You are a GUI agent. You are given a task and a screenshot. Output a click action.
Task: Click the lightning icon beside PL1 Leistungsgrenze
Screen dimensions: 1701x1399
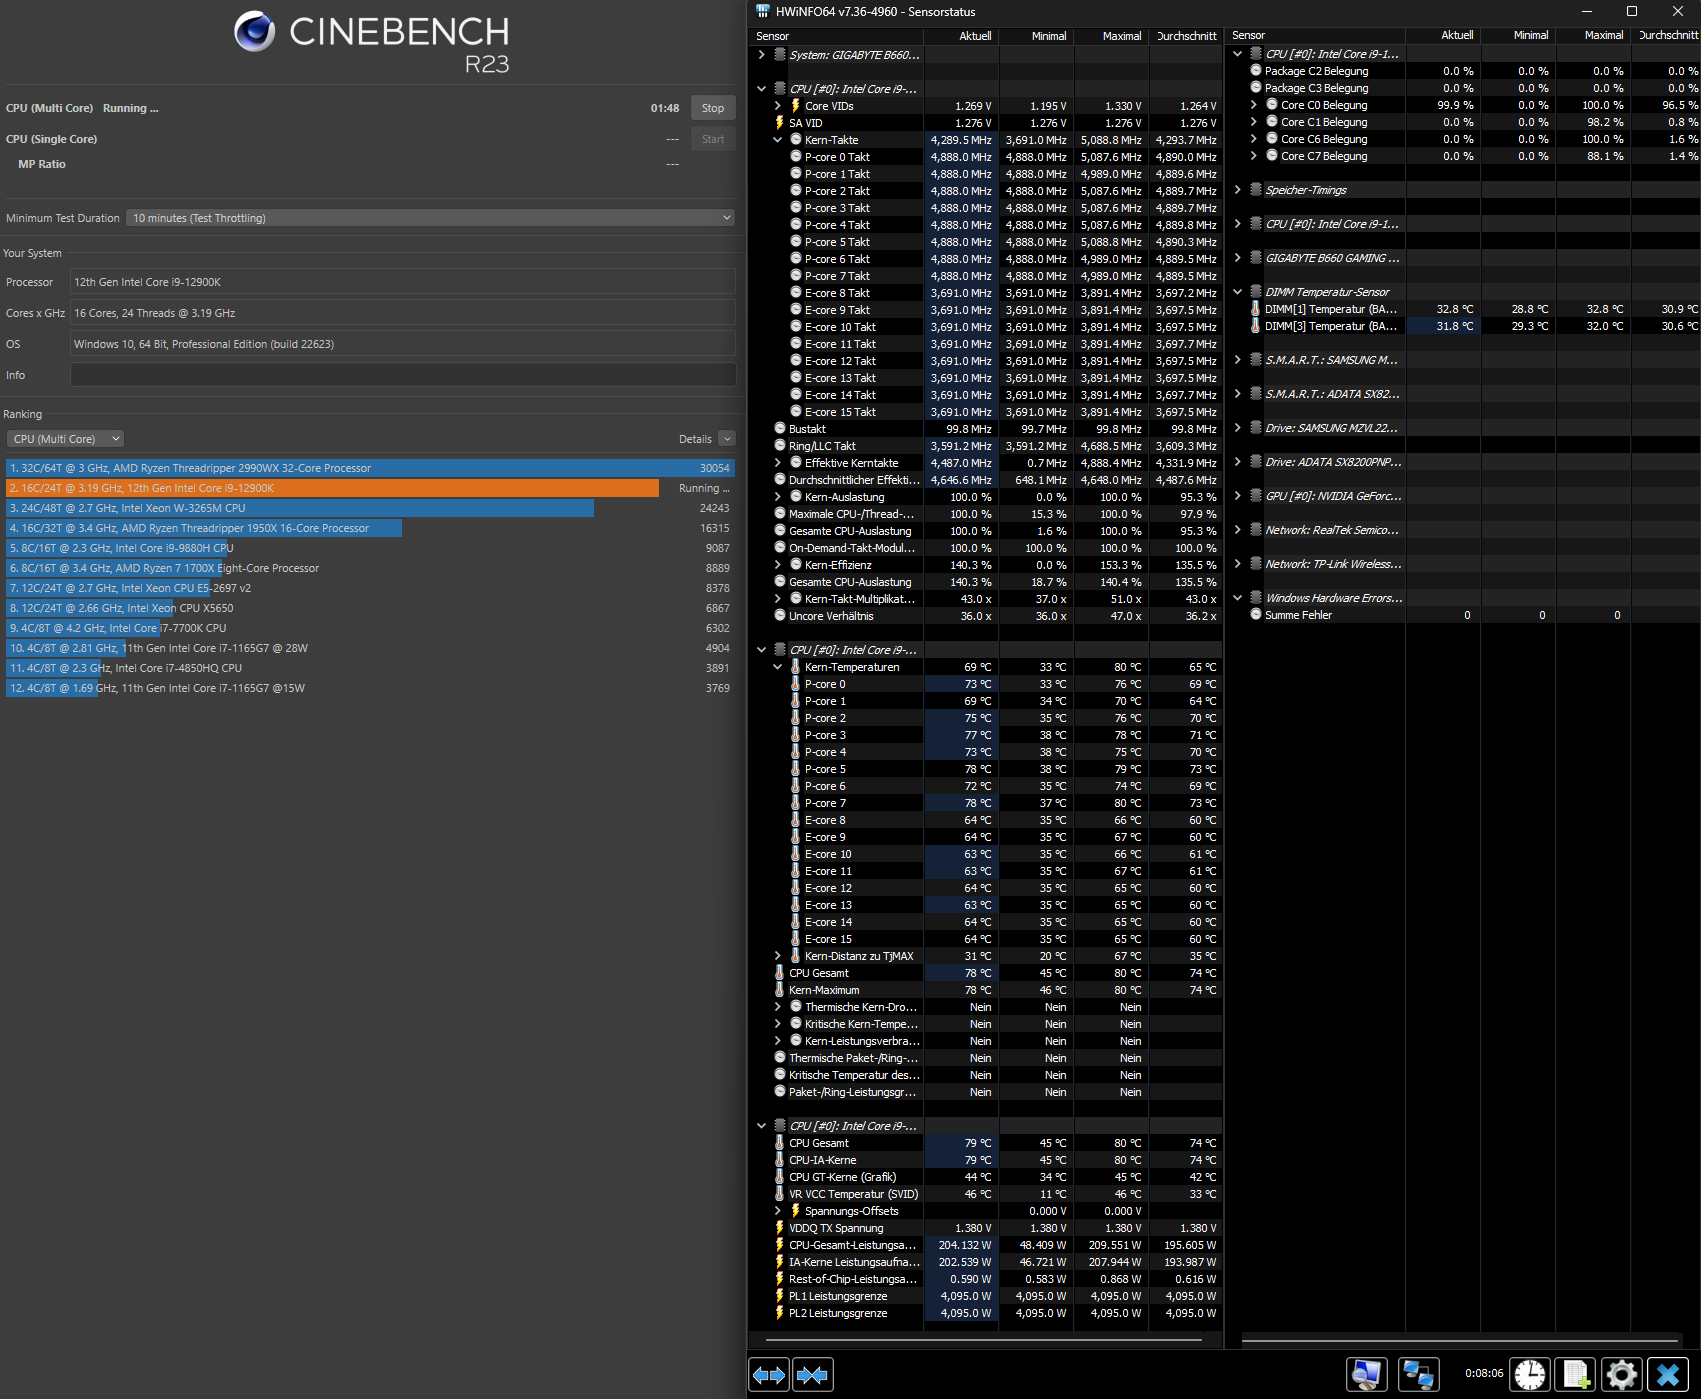(780, 1295)
